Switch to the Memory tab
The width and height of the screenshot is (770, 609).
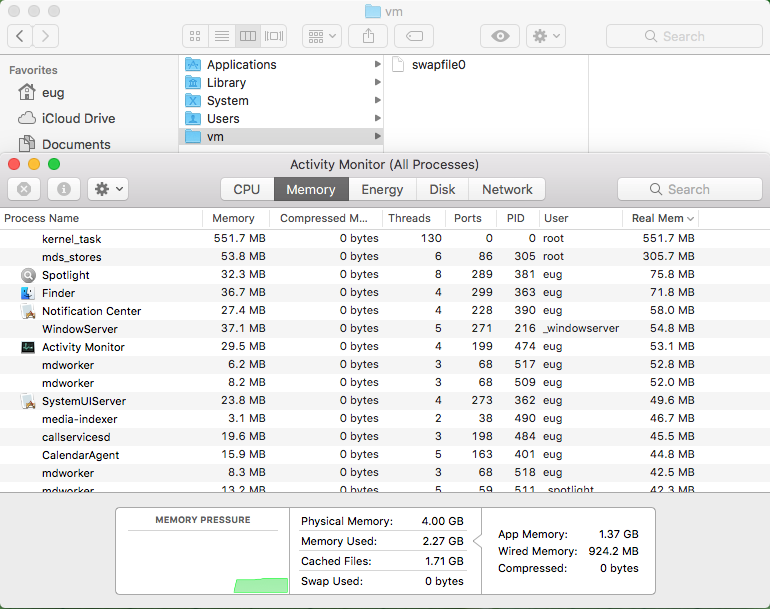click(311, 190)
